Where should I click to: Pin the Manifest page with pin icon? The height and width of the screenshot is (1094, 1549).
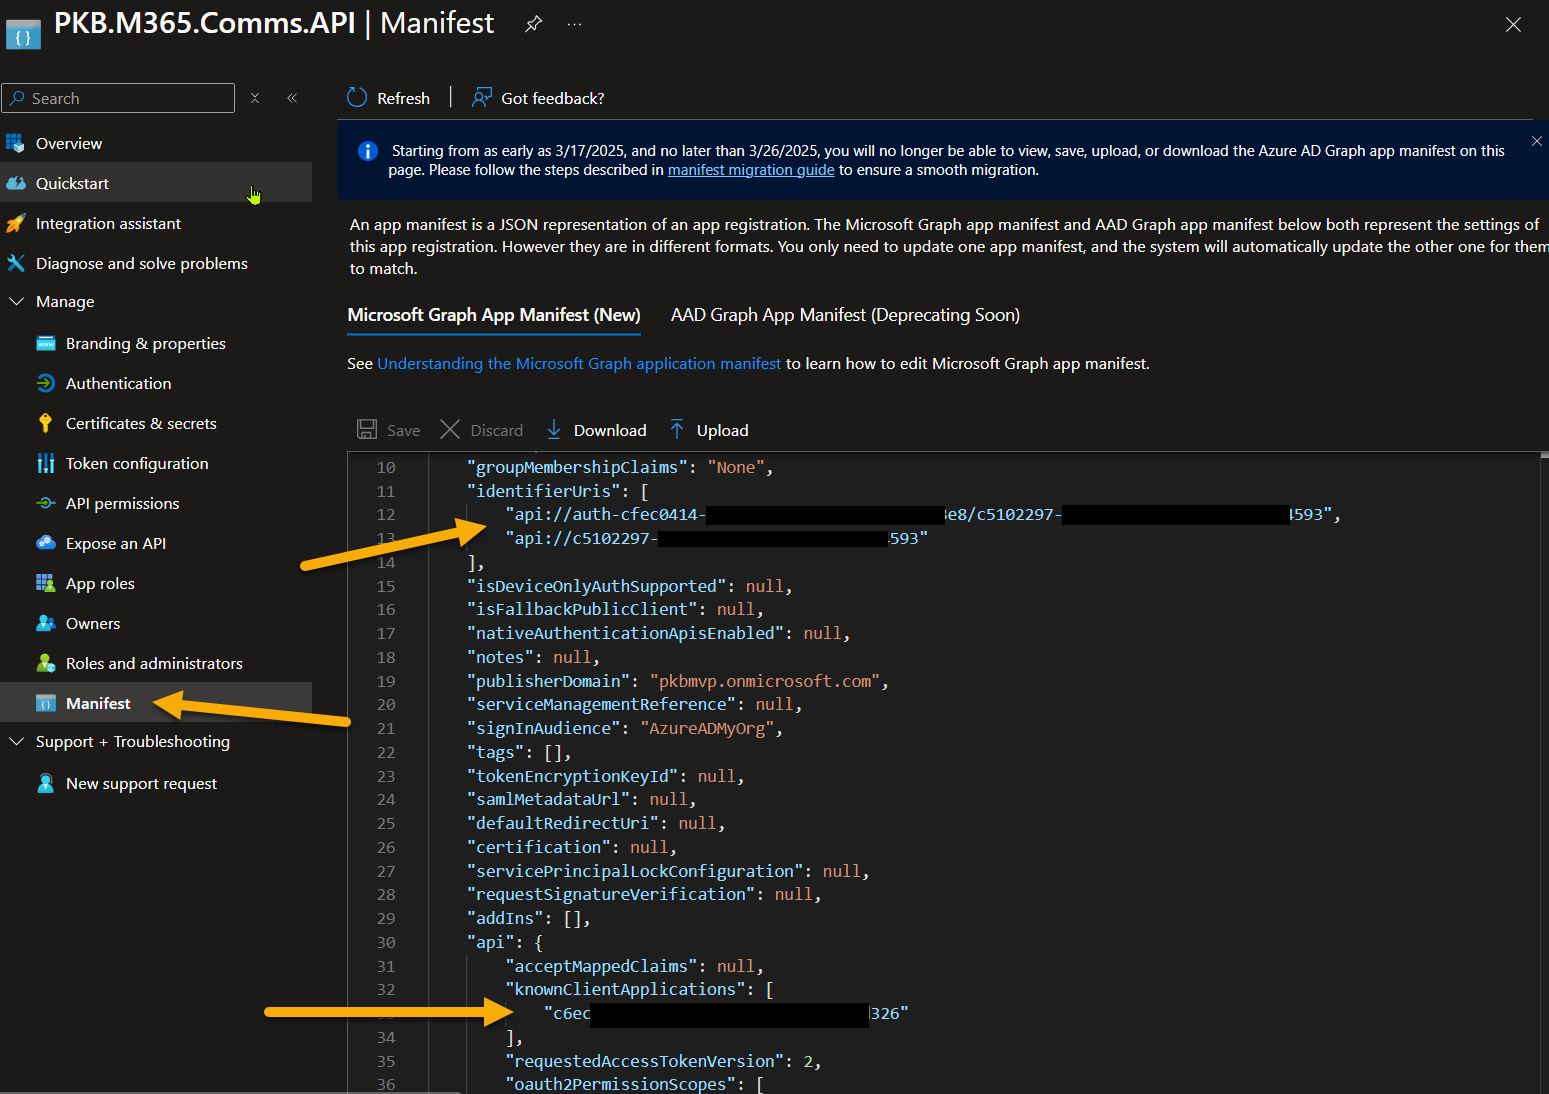(x=534, y=24)
